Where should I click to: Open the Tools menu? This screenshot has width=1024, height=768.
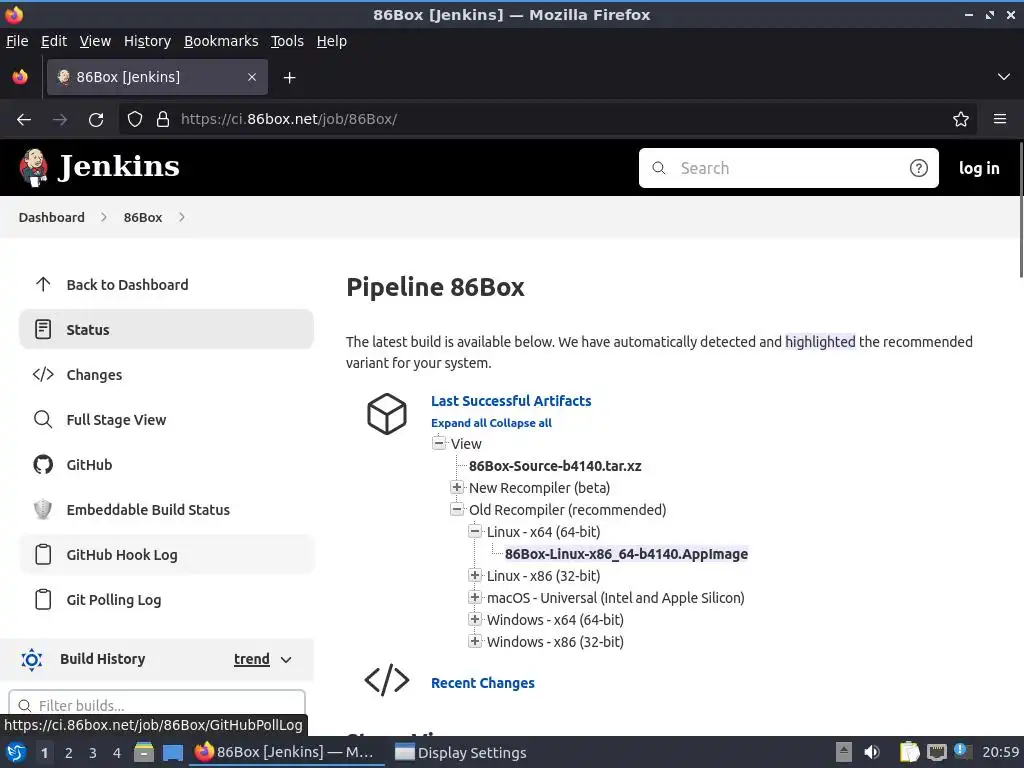(x=287, y=41)
